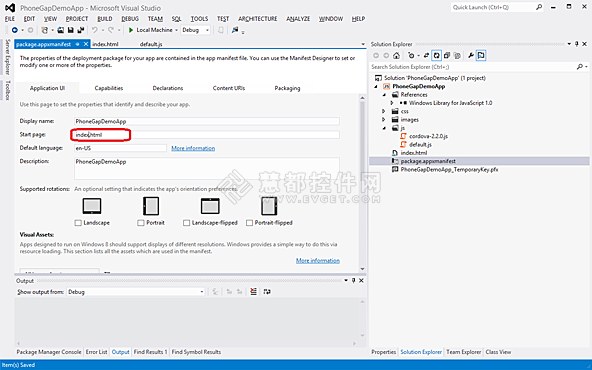The height and width of the screenshot is (370, 592).
Task: Open the Server Explorer side tab
Action: click(8, 57)
